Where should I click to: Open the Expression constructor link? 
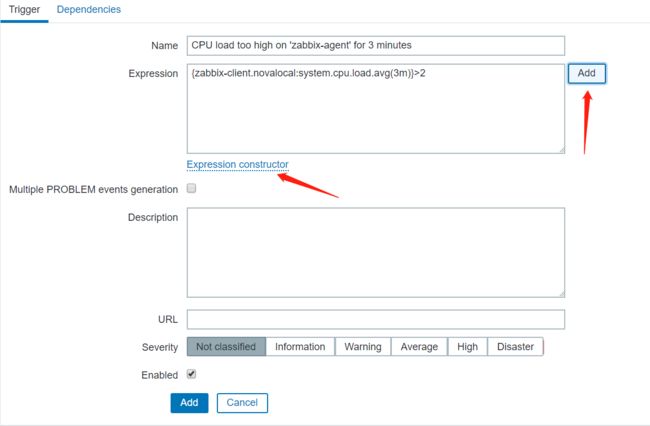coord(238,165)
